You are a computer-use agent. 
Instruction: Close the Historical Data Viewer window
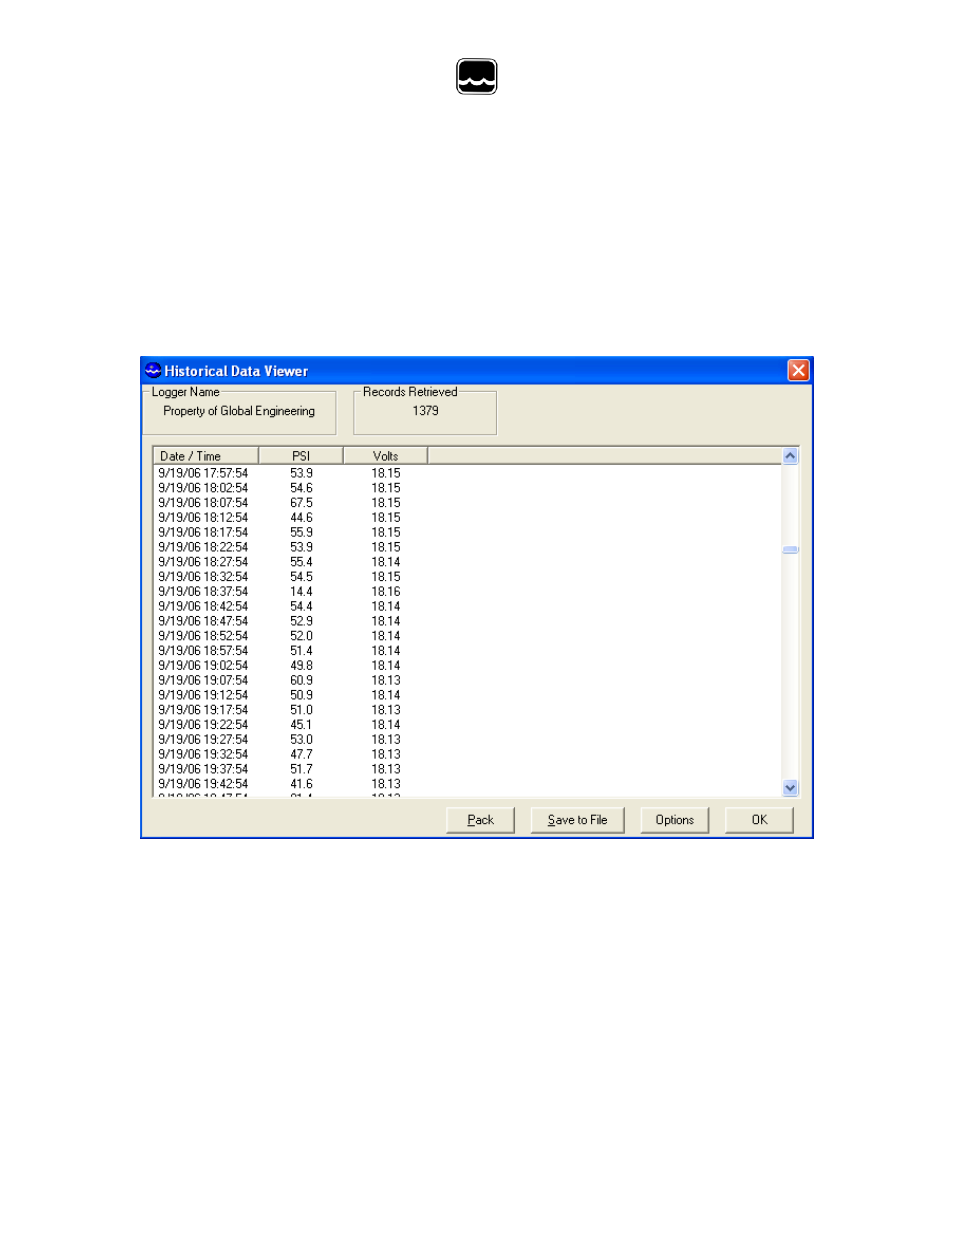point(798,371)
